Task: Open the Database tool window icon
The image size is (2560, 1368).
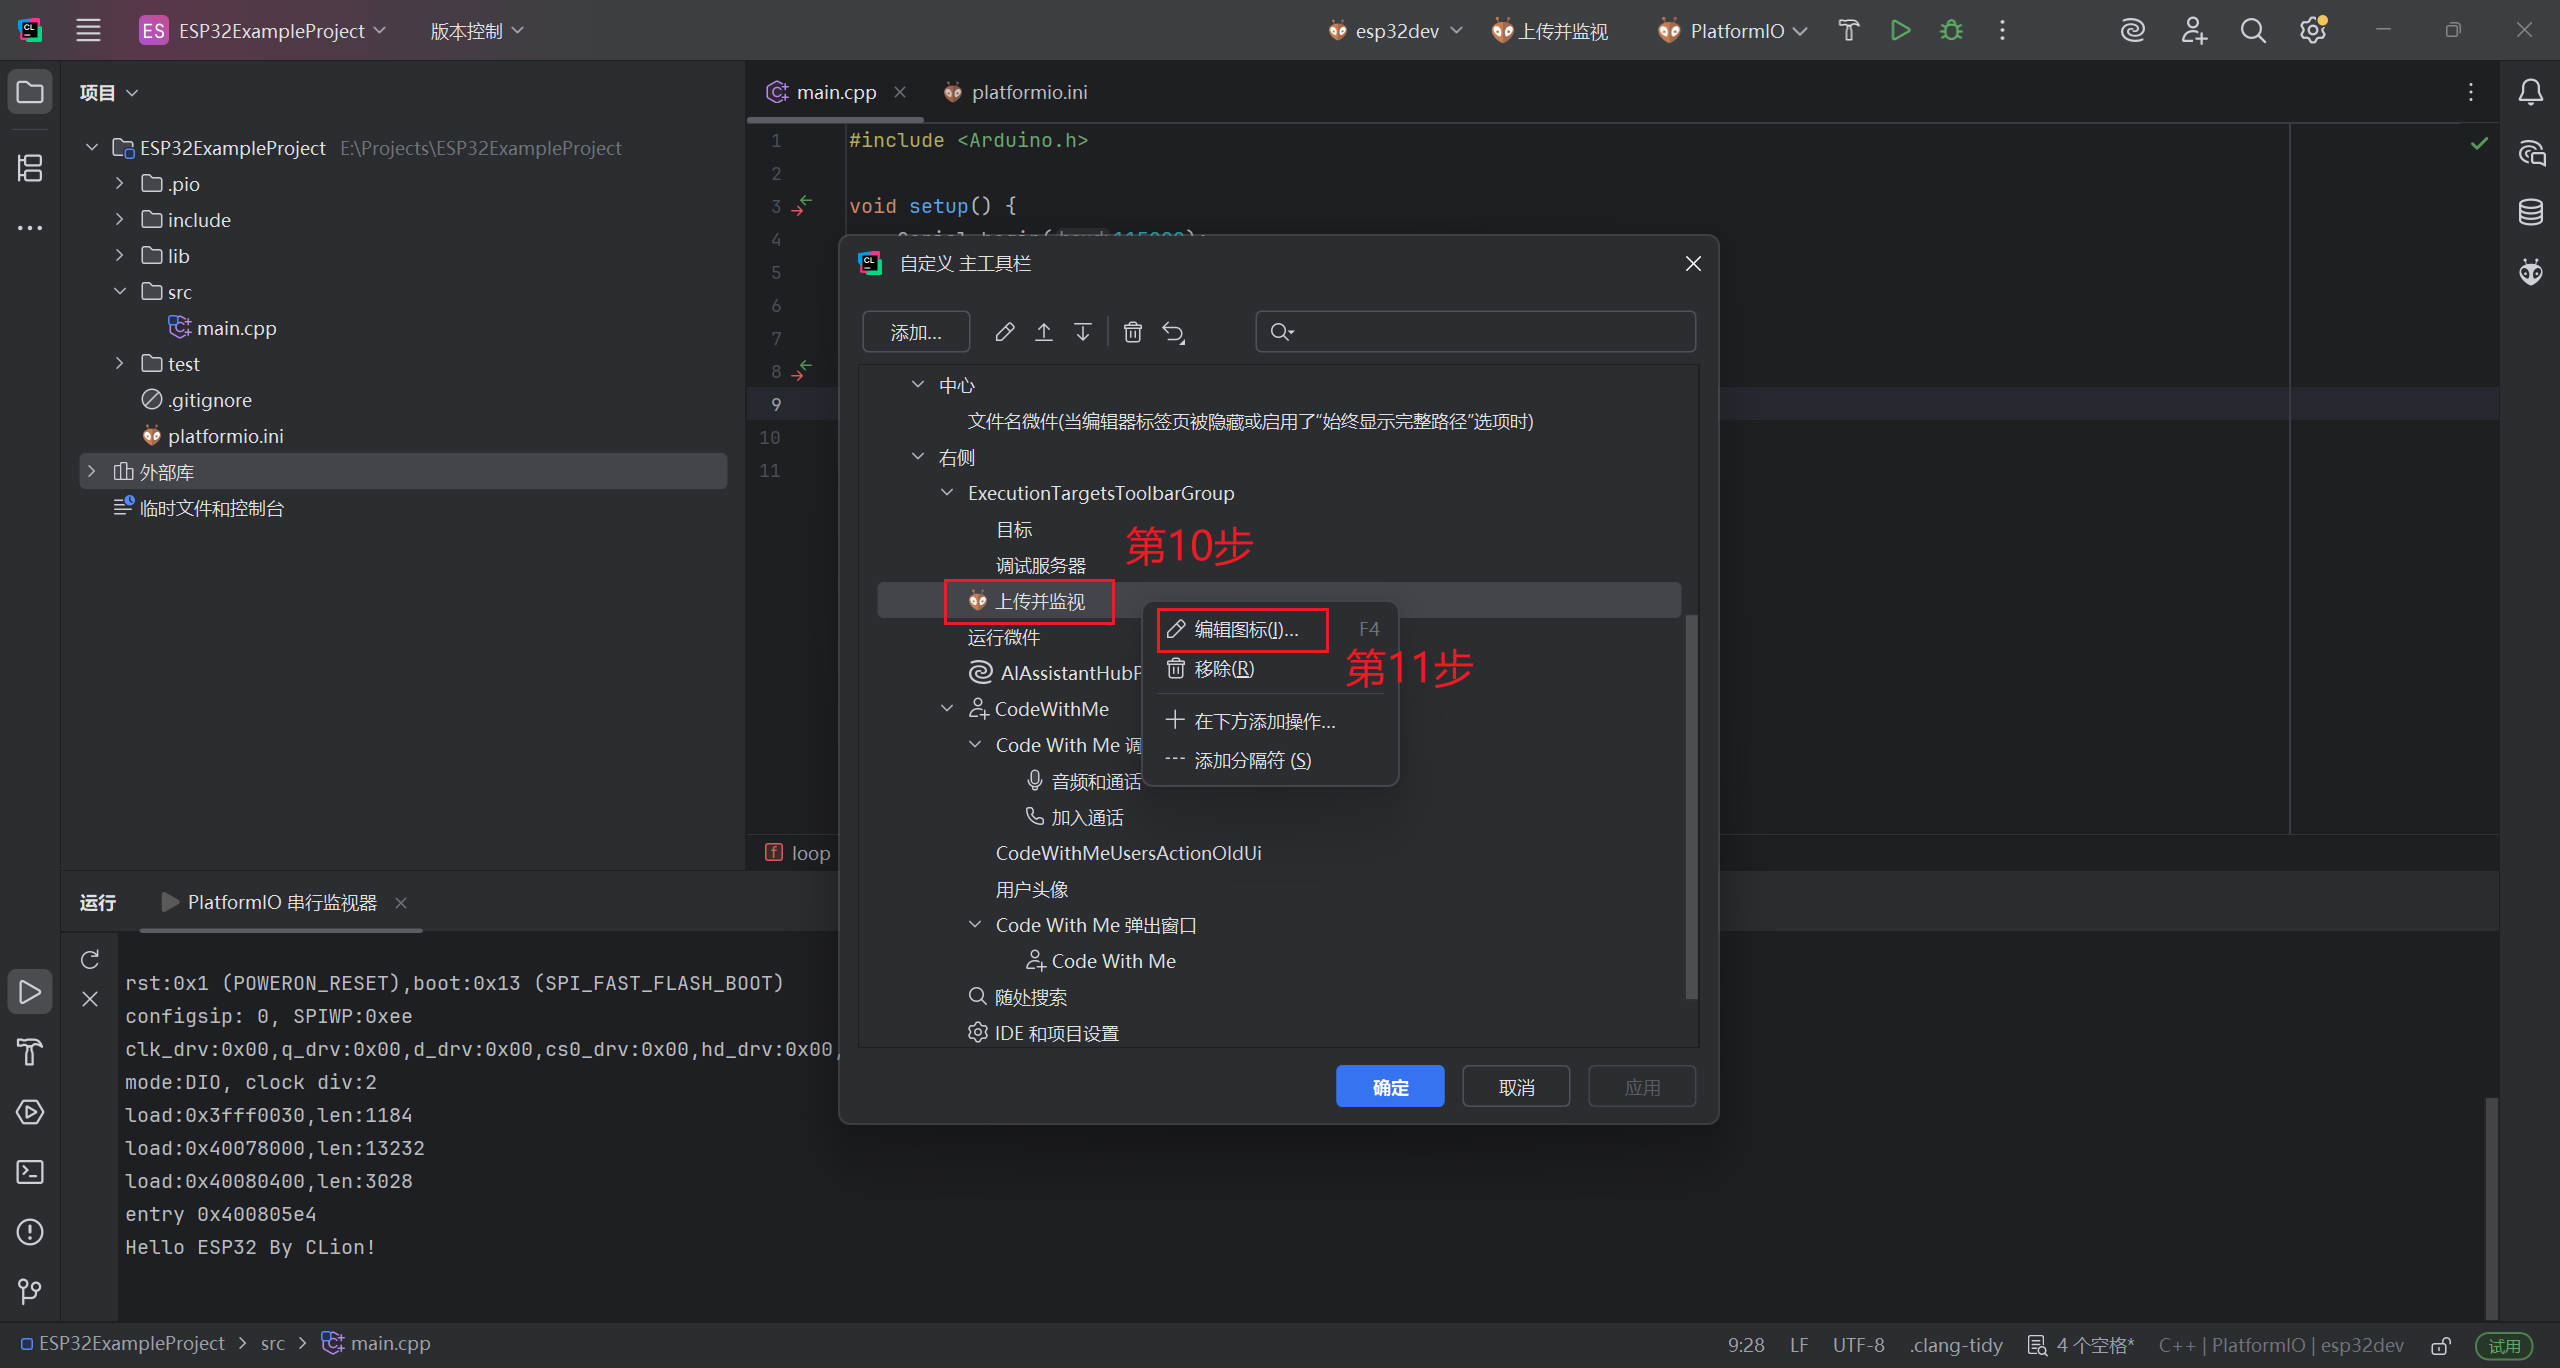Action: point(2530,212)
